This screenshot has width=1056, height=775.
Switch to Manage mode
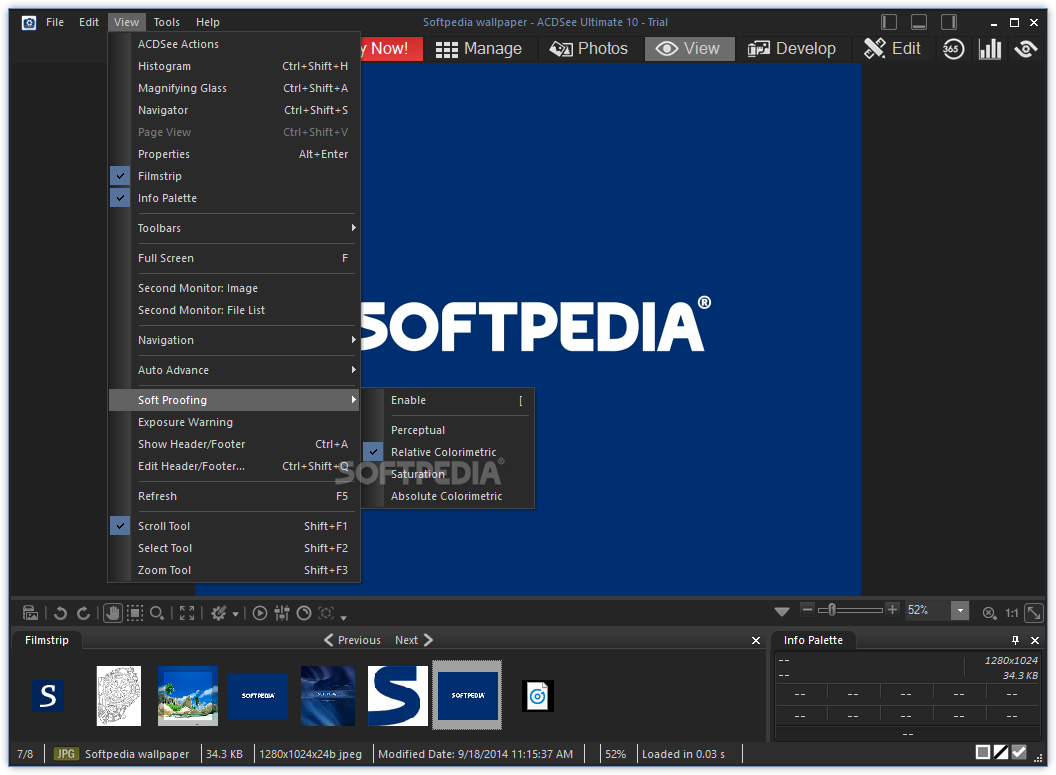coord(479,48)
